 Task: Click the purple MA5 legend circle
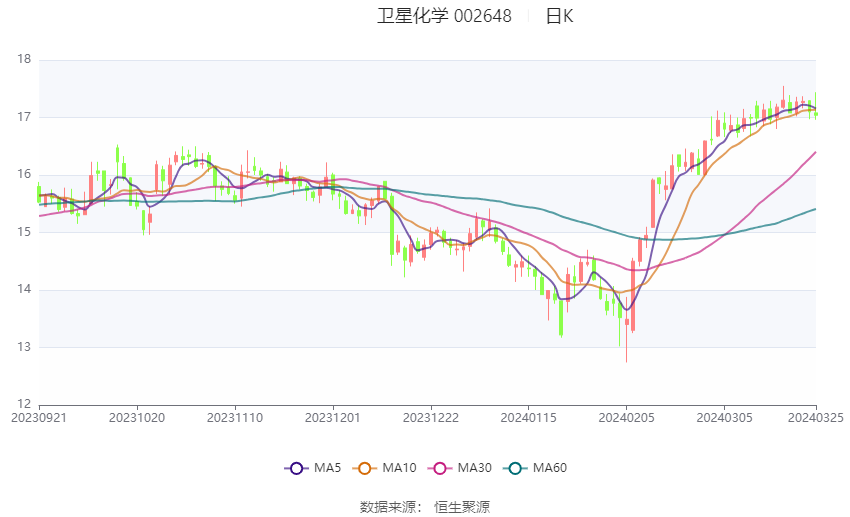click(x=295, y=468)
